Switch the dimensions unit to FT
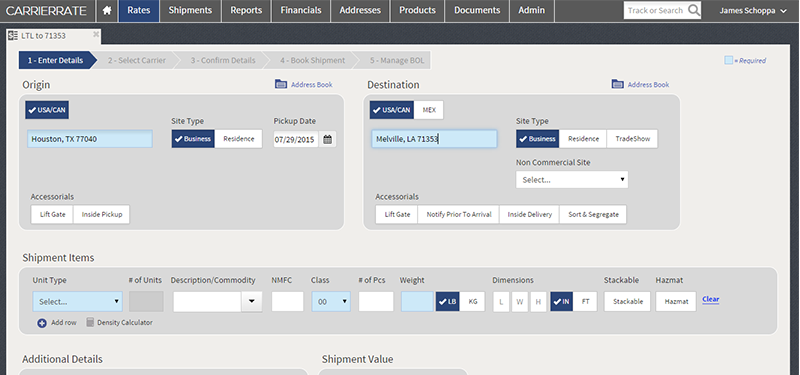 [585, 302]
